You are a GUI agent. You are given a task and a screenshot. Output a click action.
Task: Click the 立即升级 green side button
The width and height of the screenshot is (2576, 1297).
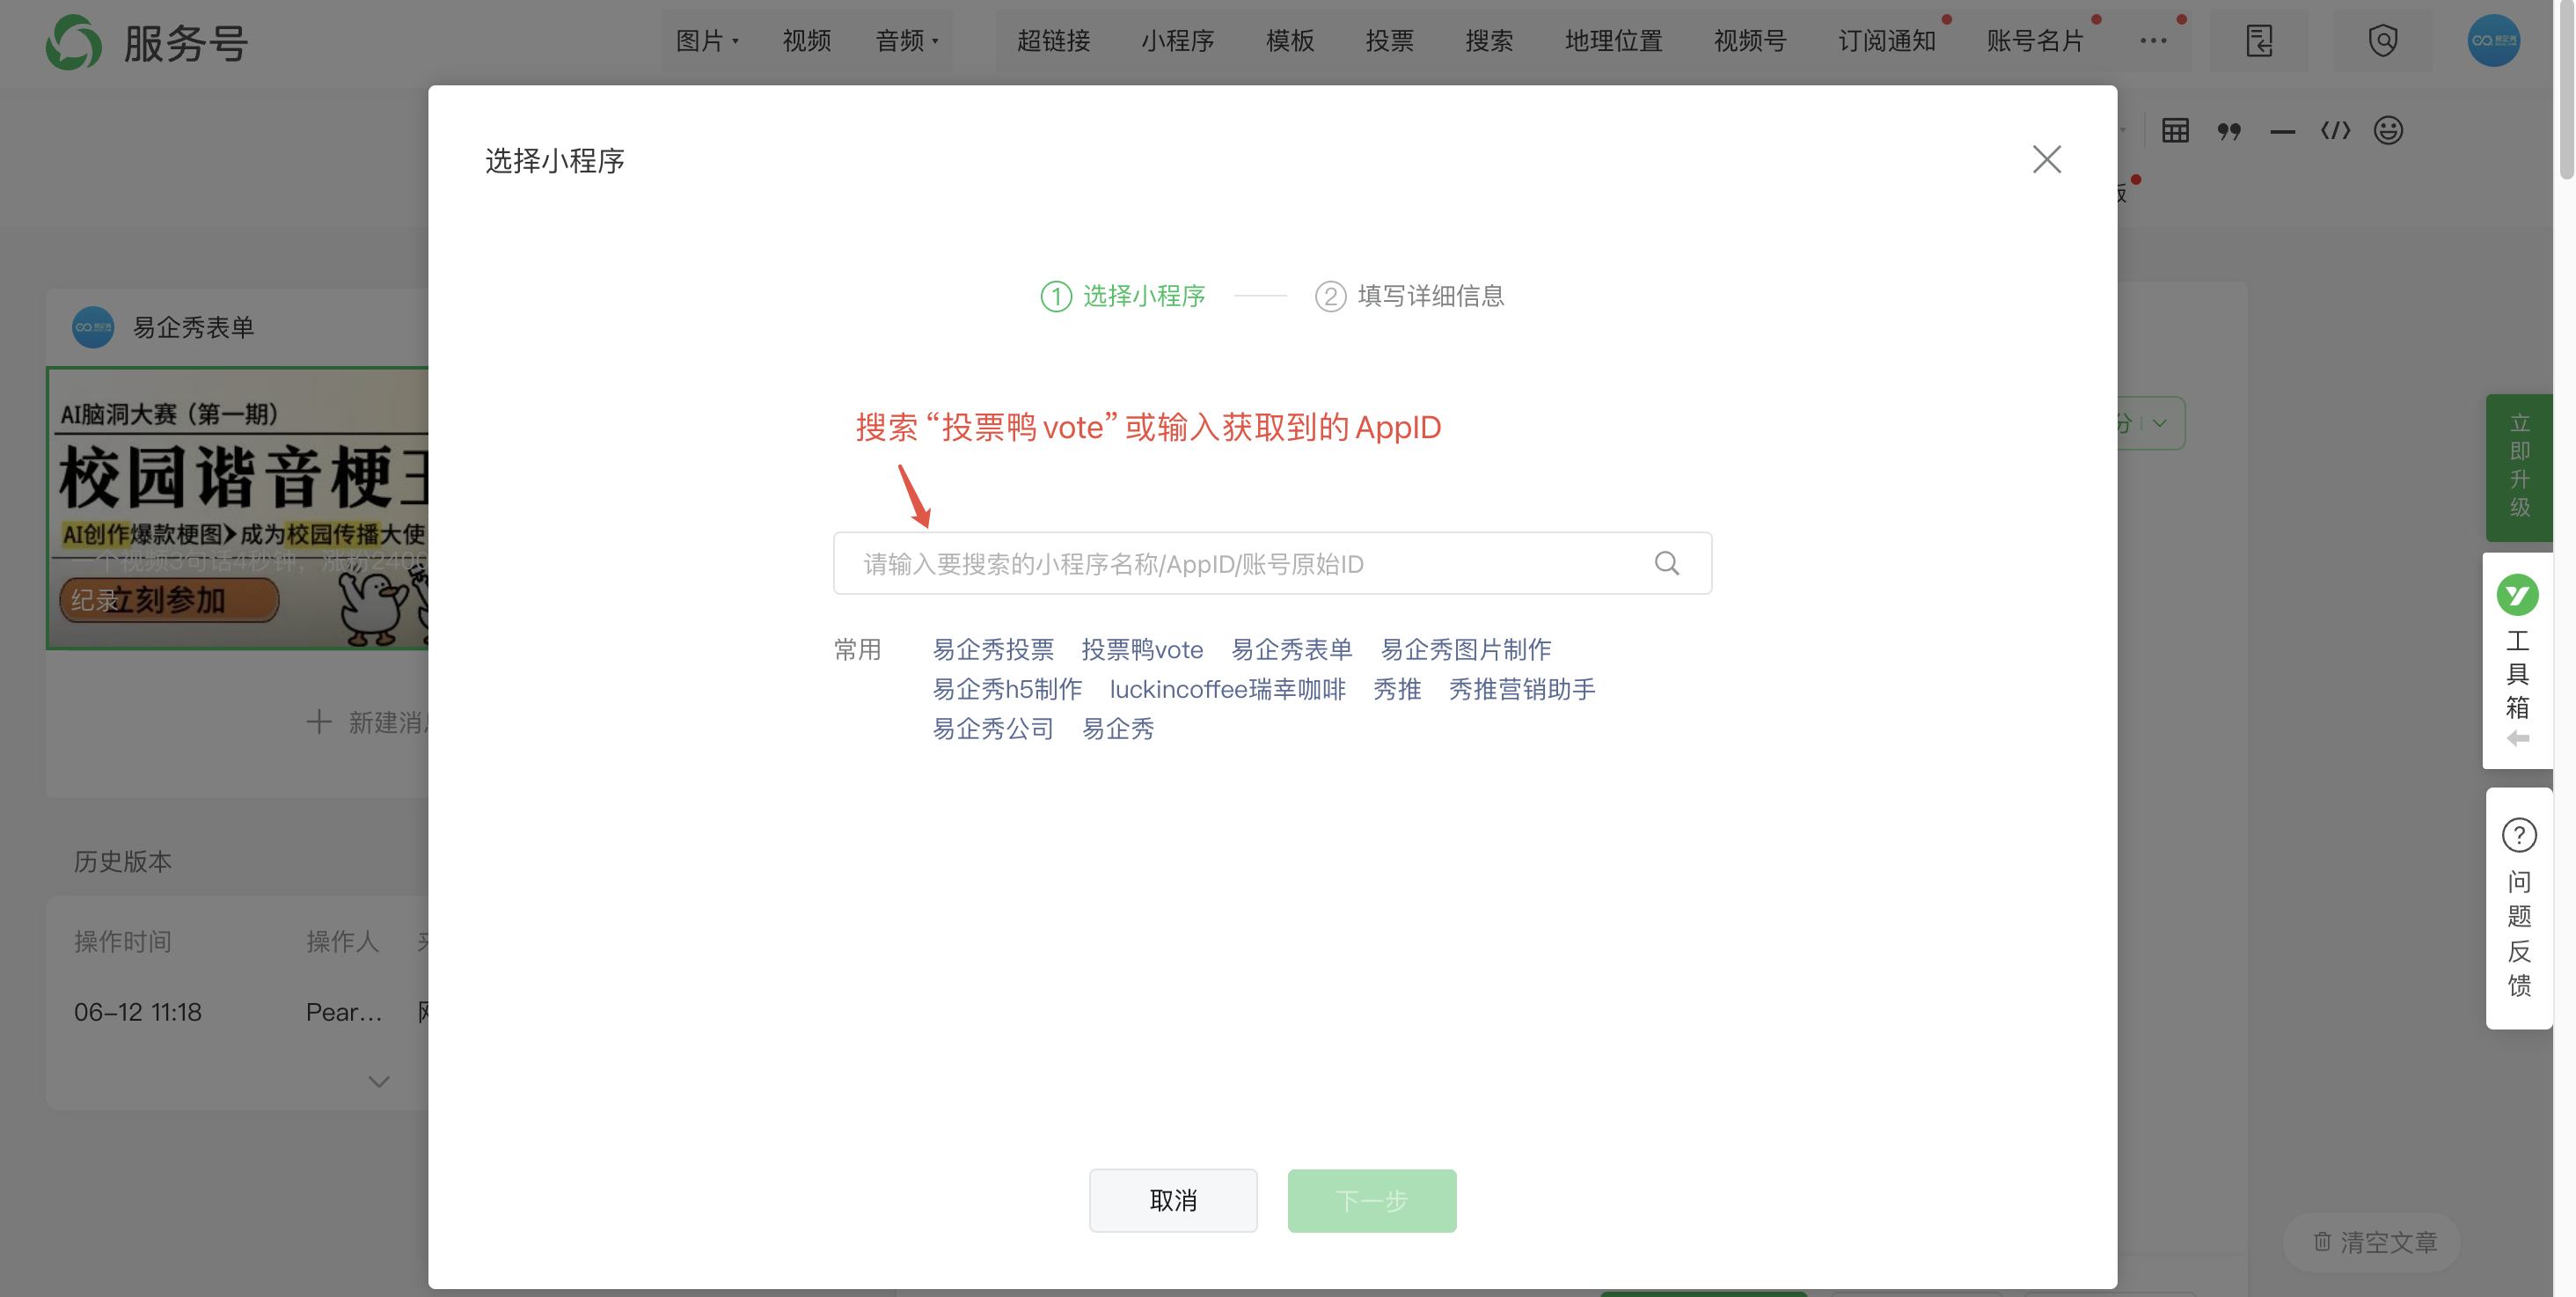[x=2519, y=467]
